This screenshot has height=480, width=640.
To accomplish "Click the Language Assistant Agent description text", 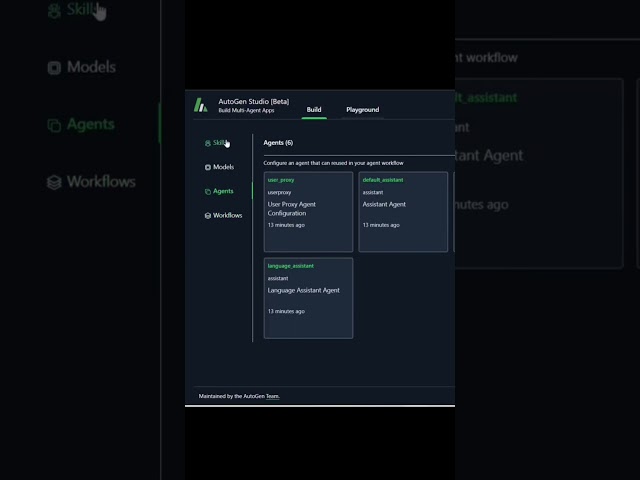I will (303, 290).
